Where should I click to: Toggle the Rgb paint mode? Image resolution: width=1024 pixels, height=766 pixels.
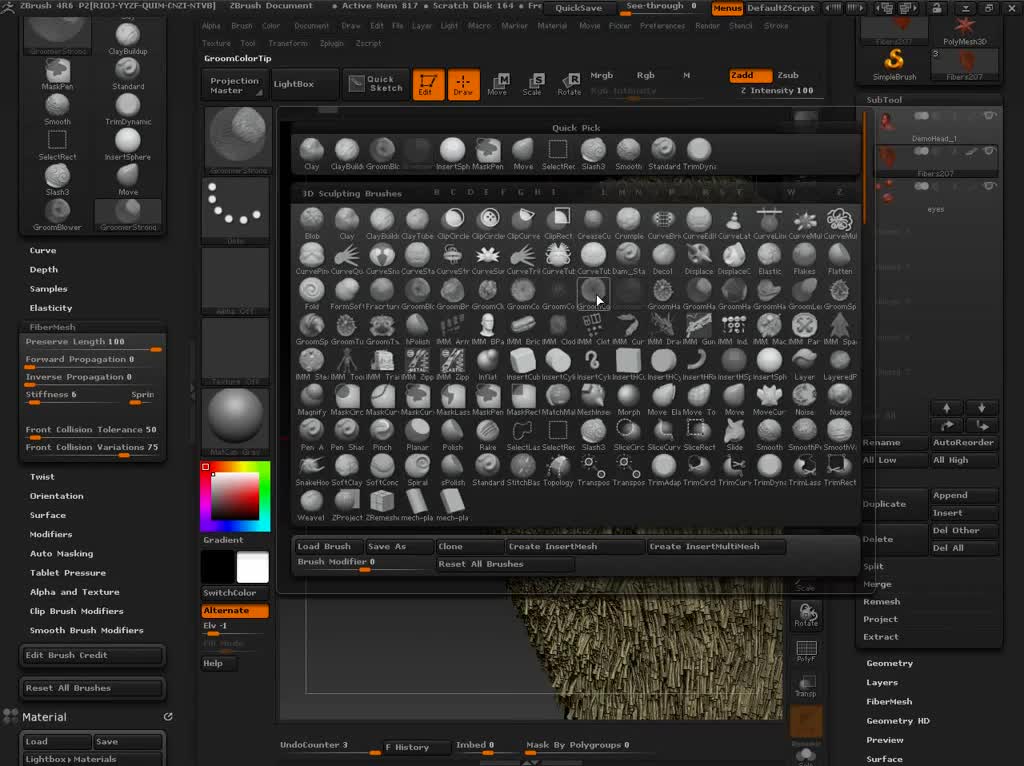coord(645,75)
